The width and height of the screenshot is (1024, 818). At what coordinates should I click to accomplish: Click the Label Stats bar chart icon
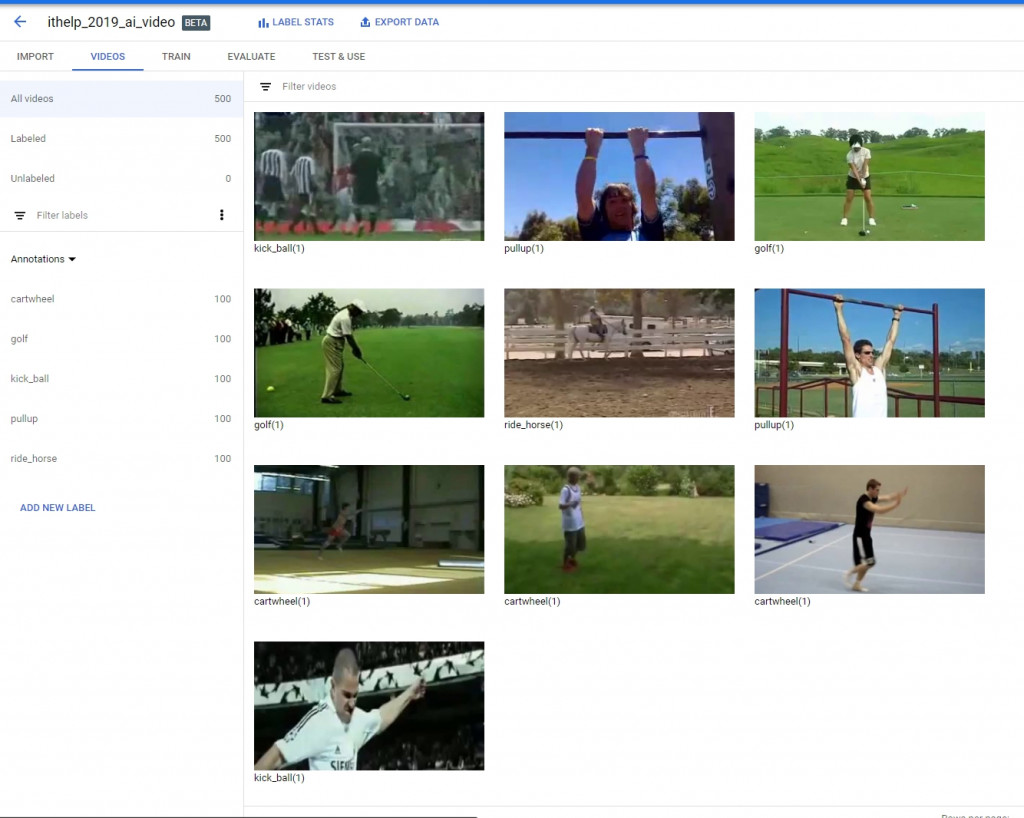pyautogui.click(x=263, y=23)
